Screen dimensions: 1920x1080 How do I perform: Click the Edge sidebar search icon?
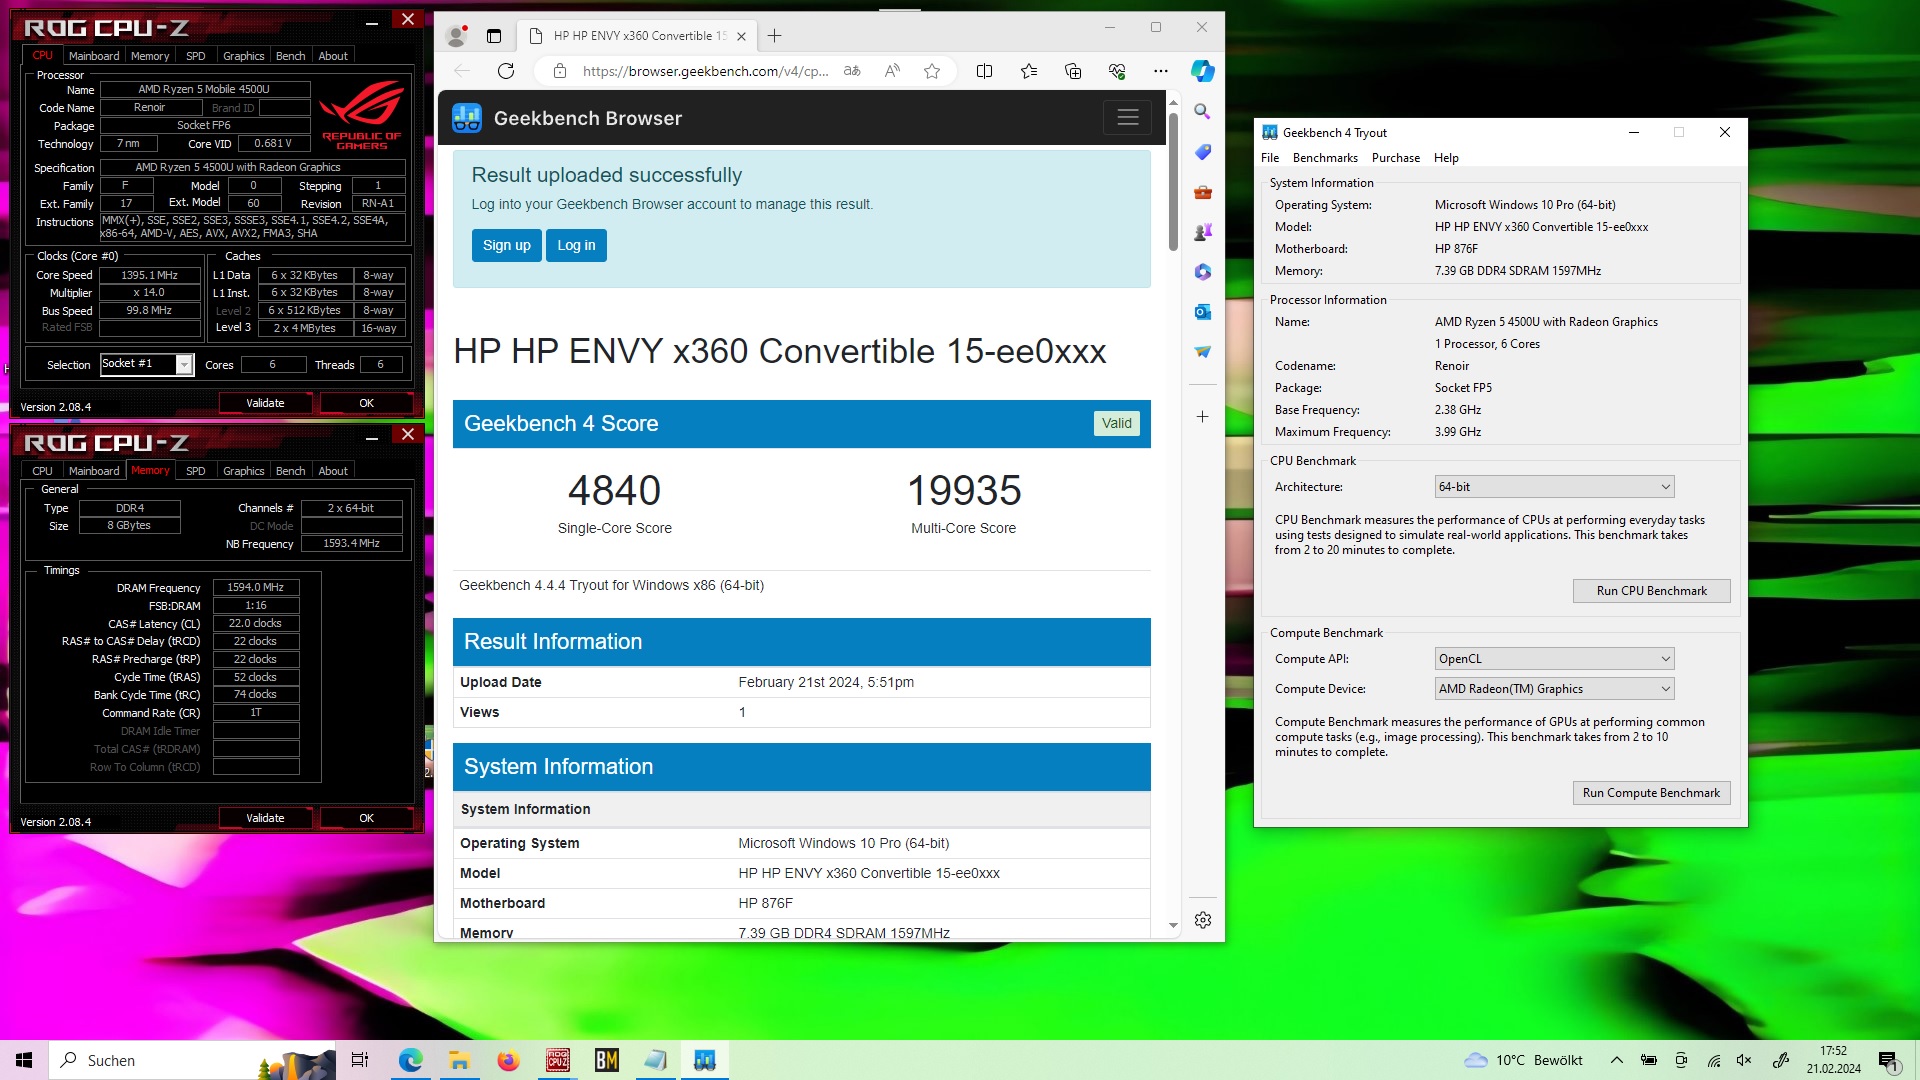[x=1203, y=112]
